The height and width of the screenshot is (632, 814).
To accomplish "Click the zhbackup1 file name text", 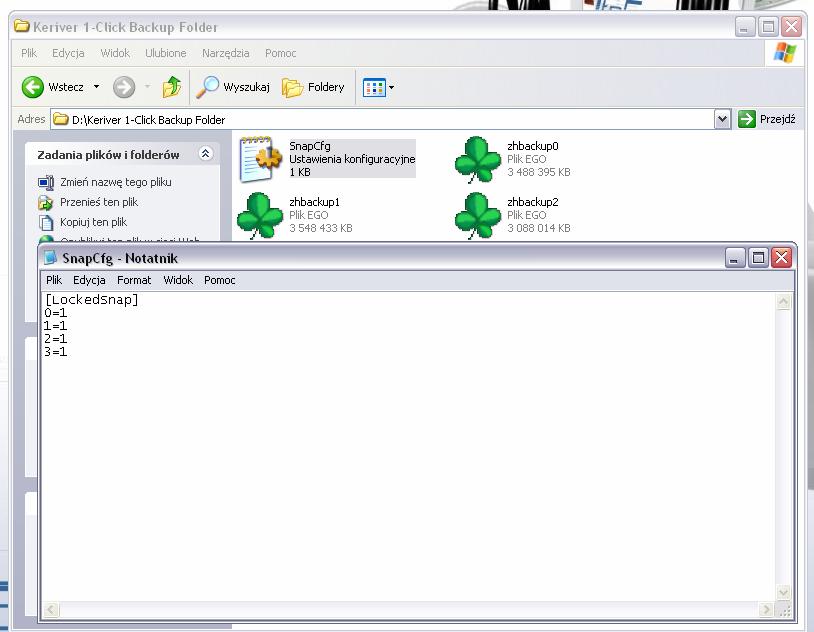I will [x=315, y=202].
